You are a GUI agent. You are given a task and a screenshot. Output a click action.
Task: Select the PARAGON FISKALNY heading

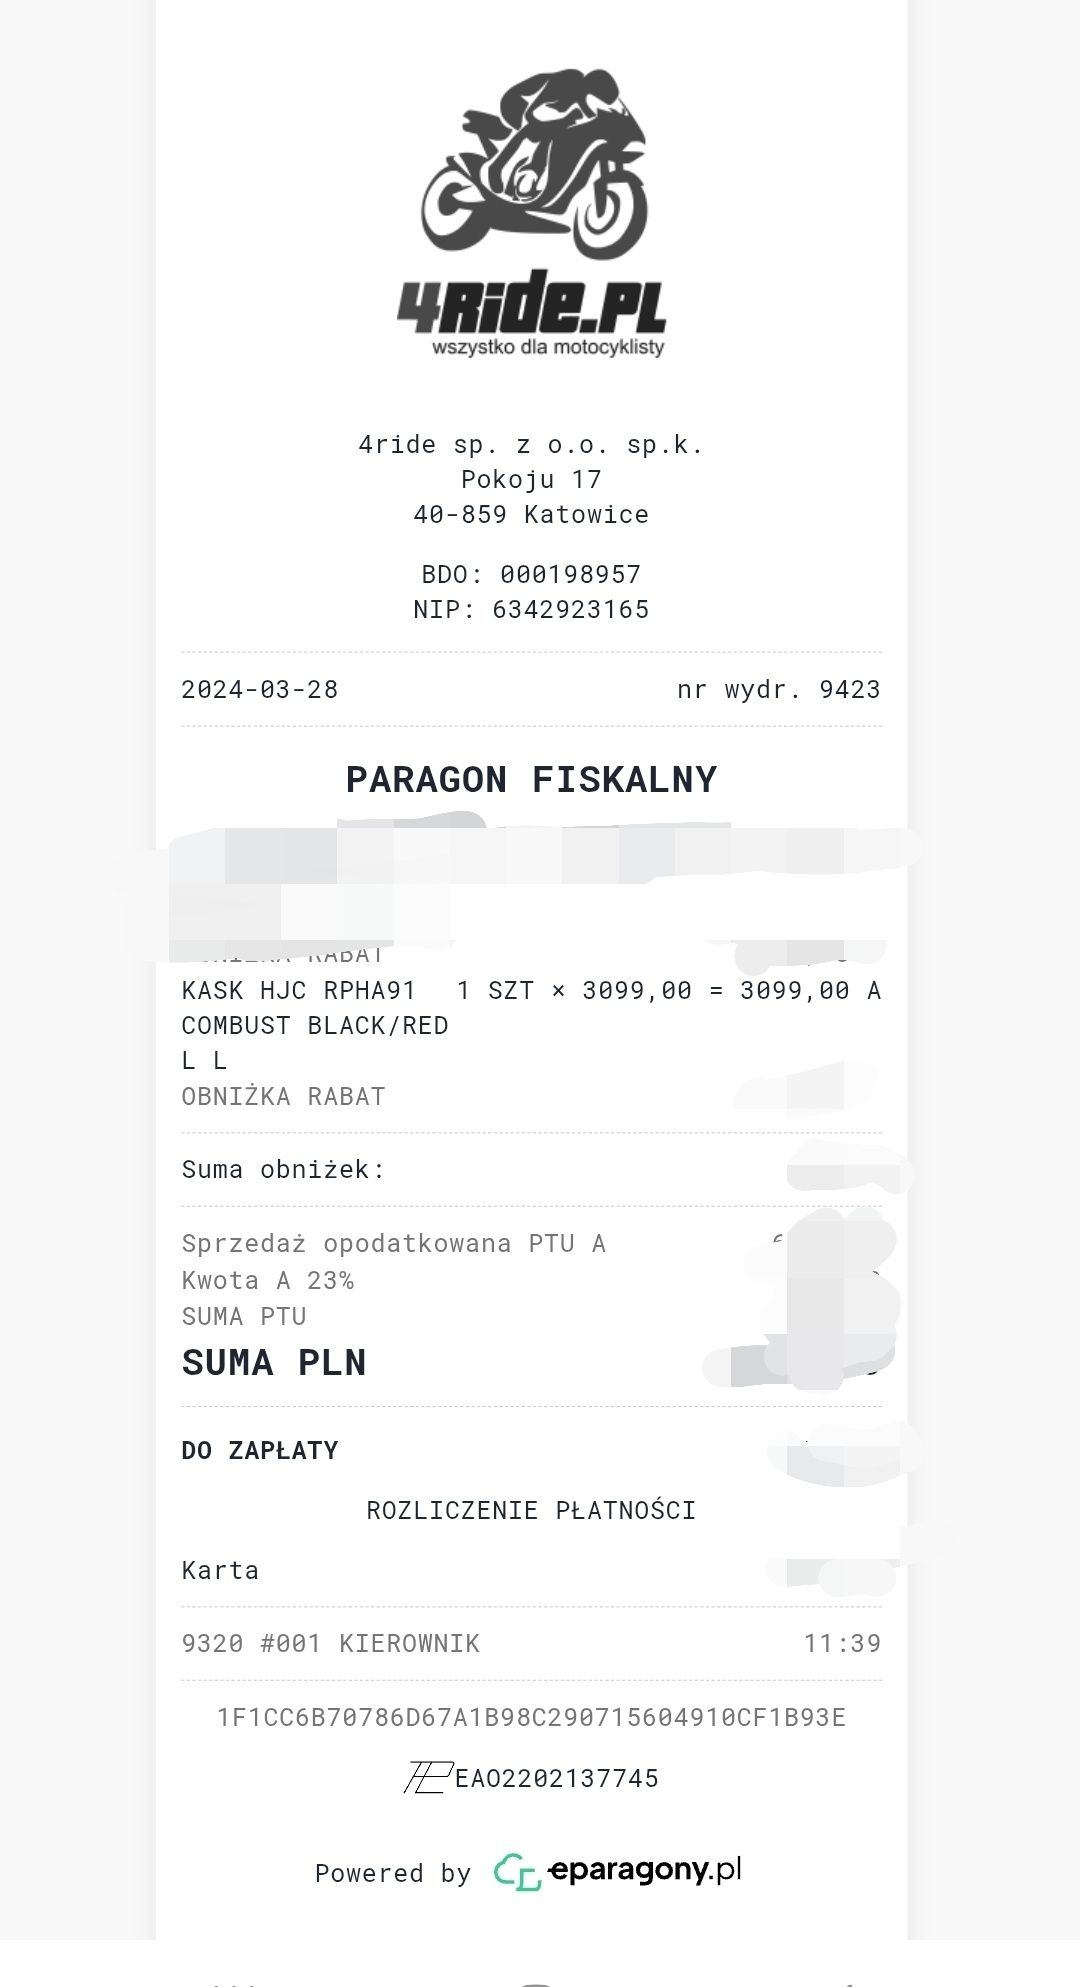point(531,779)
